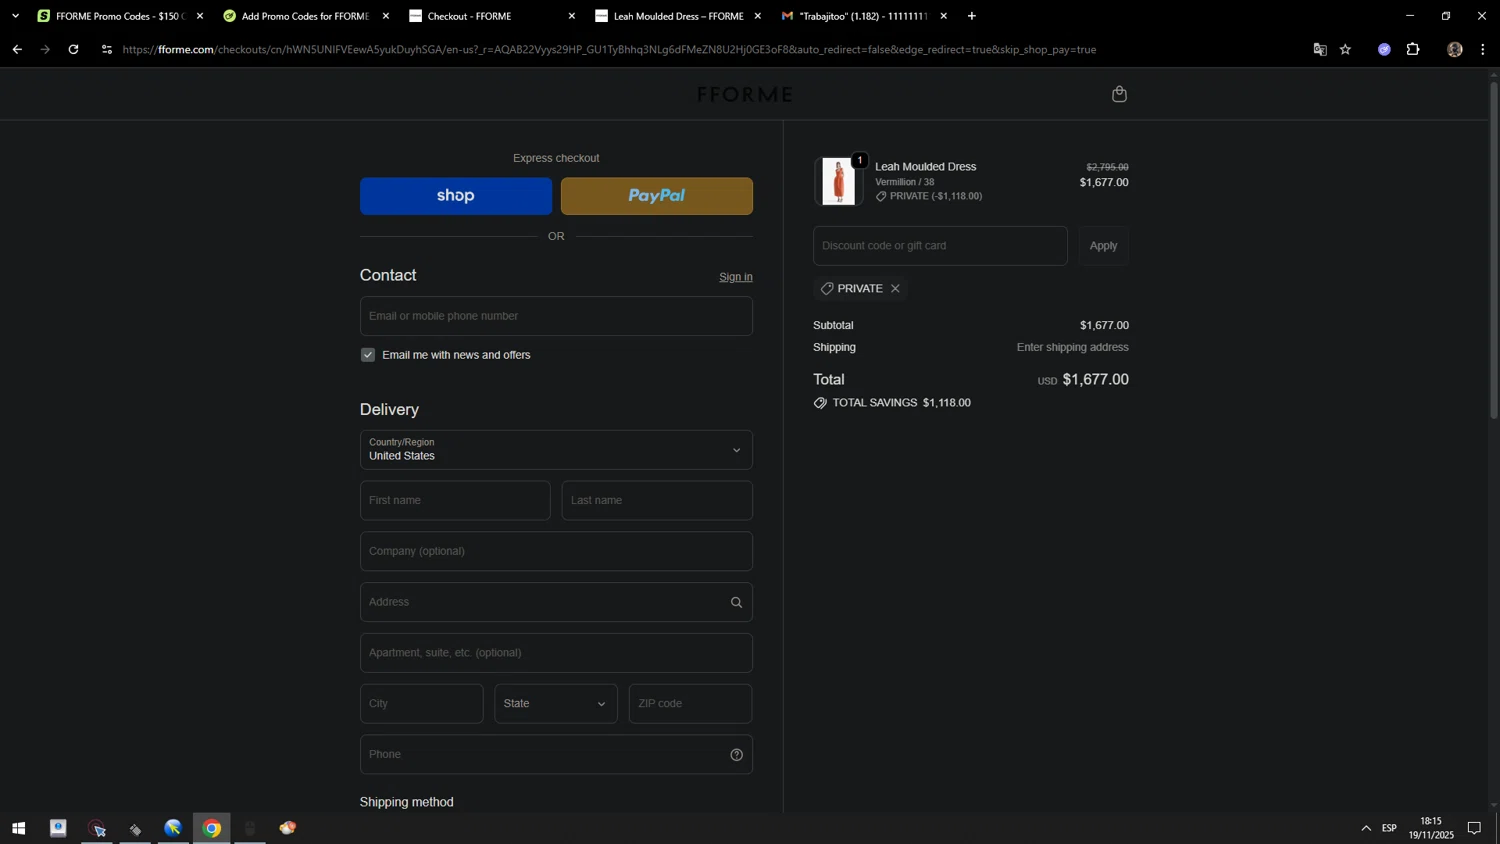The height and width of the screenshot is (844, 1500).
Task: Open the Chrome profile avatar
Action: [1455, 49]
